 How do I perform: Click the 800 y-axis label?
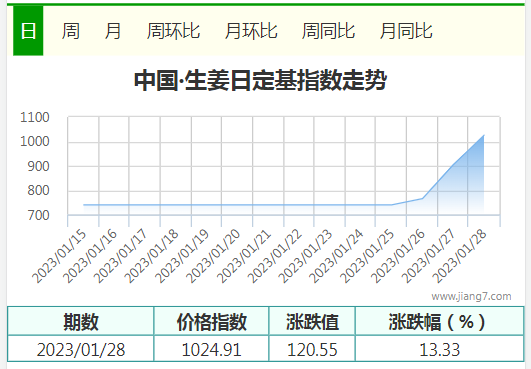click(39, 191)
